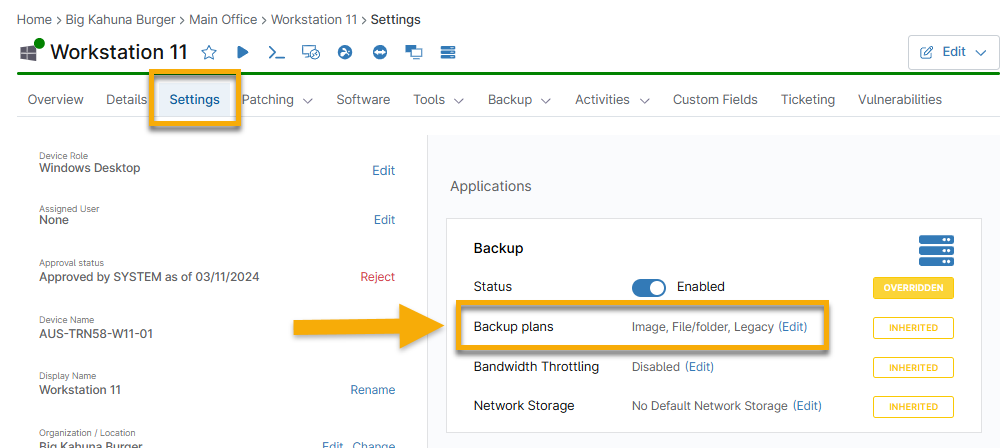Click the play (run action) icon
The image size is (1002, 448).
click(242, 52)
